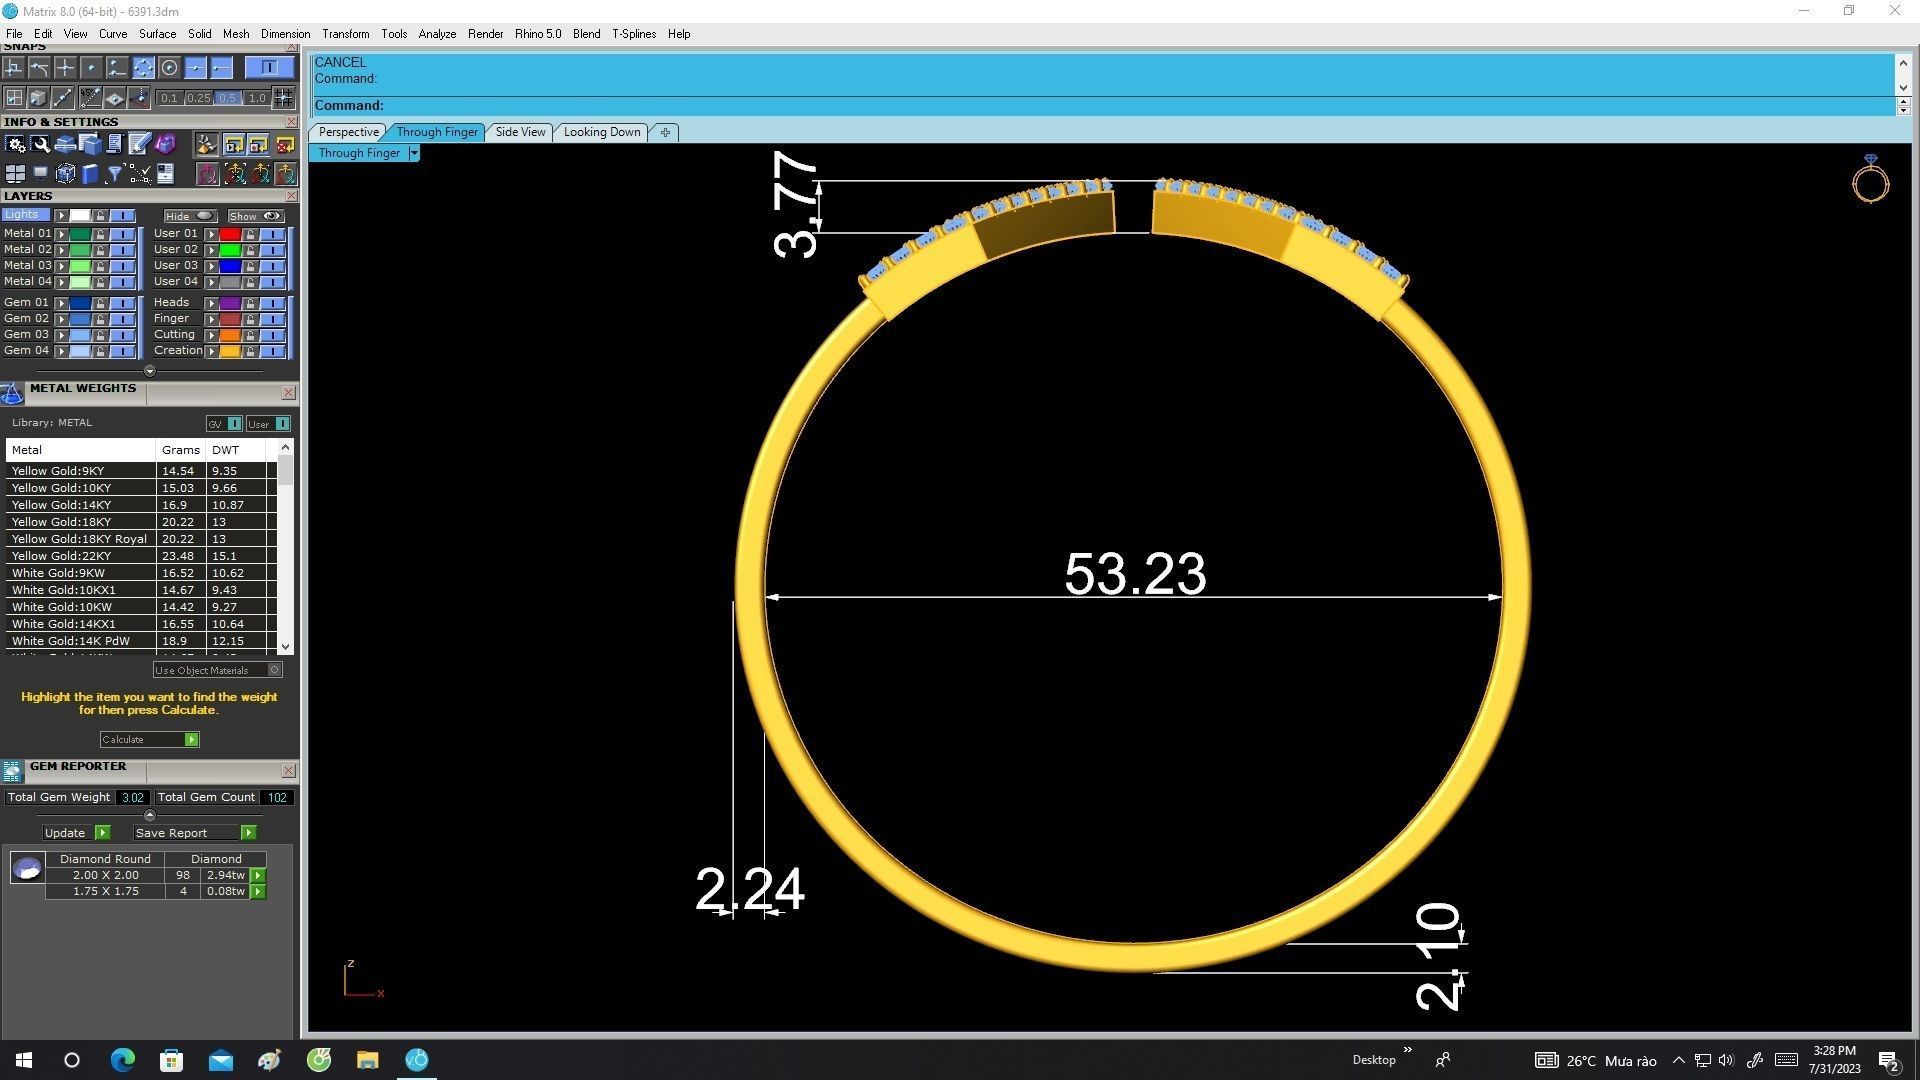Switch to the Looking Down tab

tap(602, 132)
